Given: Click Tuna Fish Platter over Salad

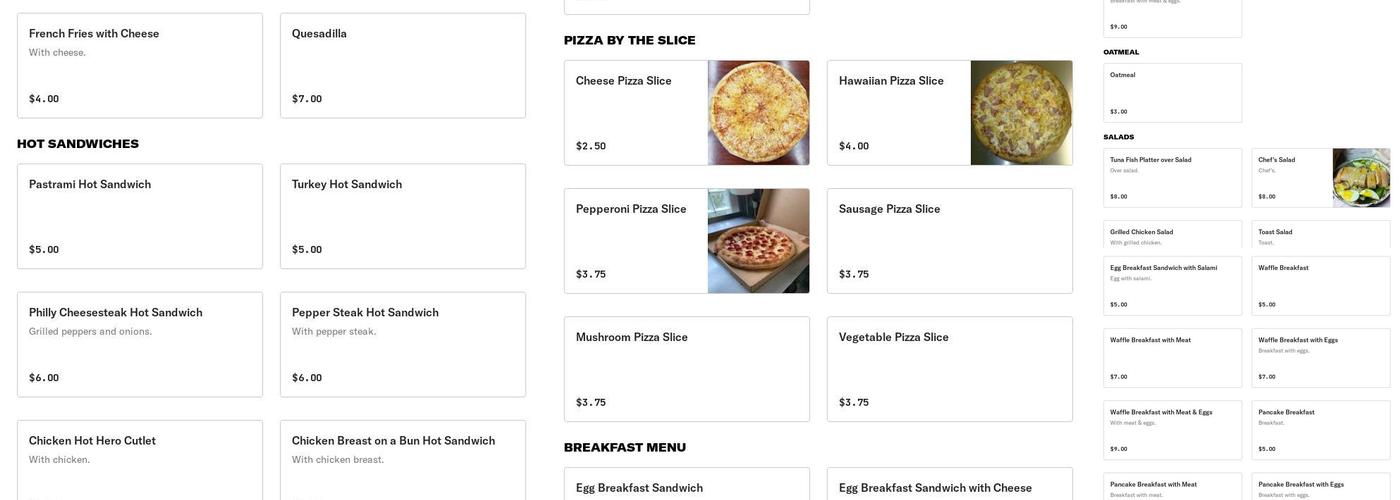Looking at the screenshot, I should (1172, 178).
